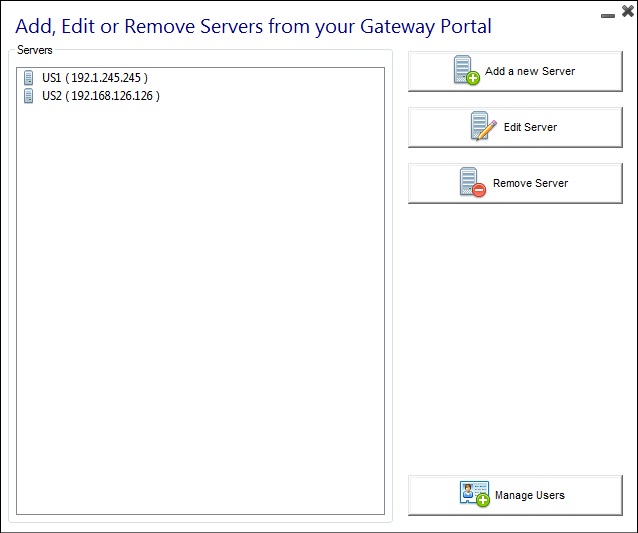The width and height of the screenshot is (638, 533).
Task: Select the US2 server entry
Action: pyautogui.click(x=100, y=96)
